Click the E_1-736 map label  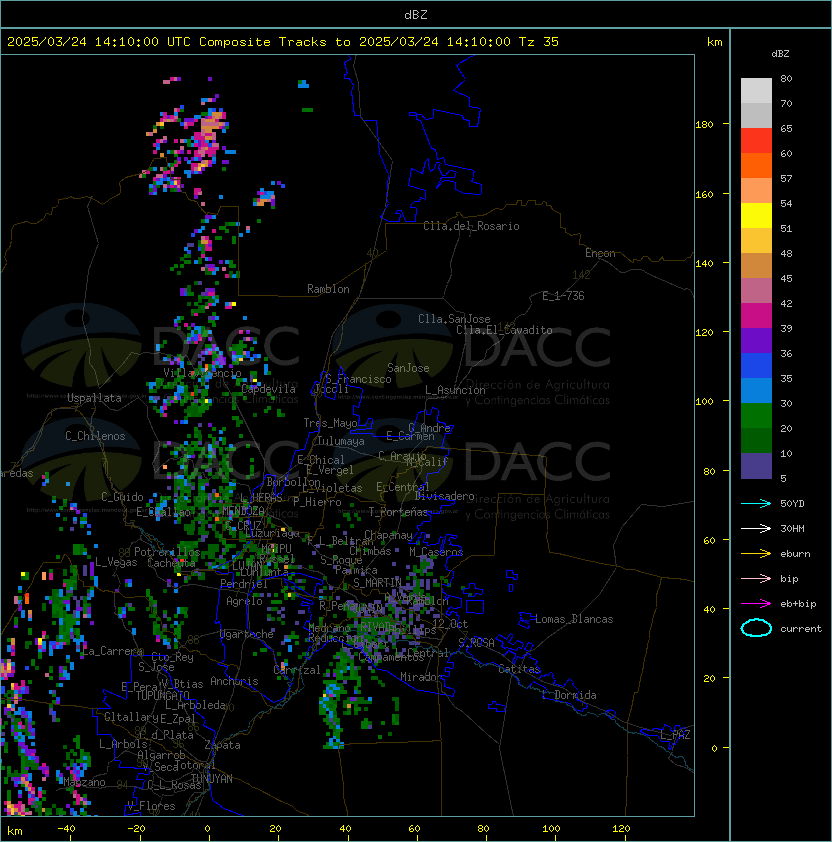[x=563, y=296]
